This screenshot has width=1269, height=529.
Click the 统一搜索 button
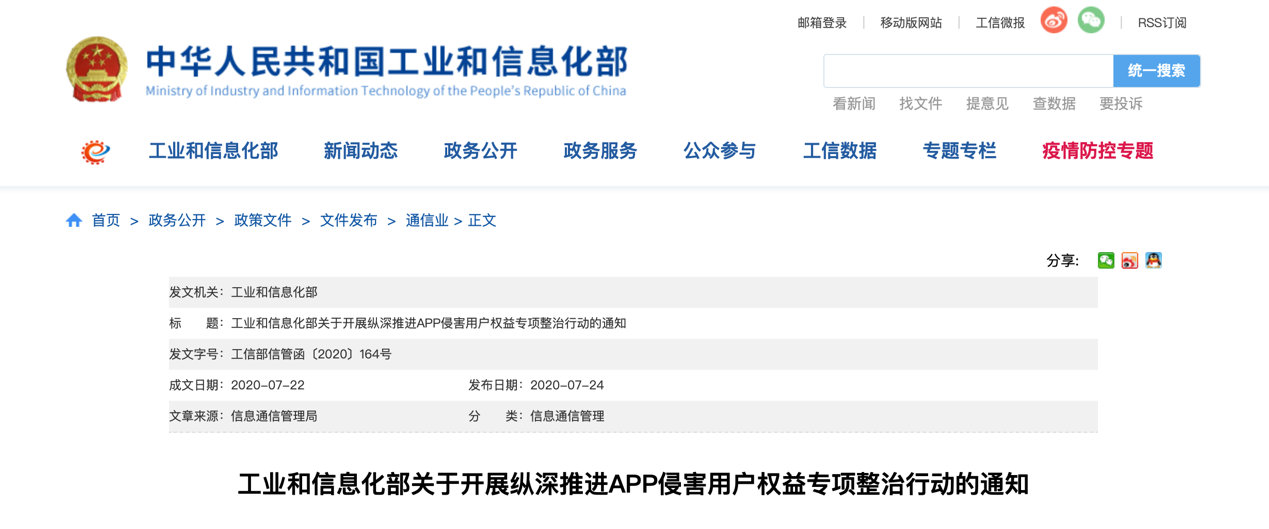[1156, 71]
